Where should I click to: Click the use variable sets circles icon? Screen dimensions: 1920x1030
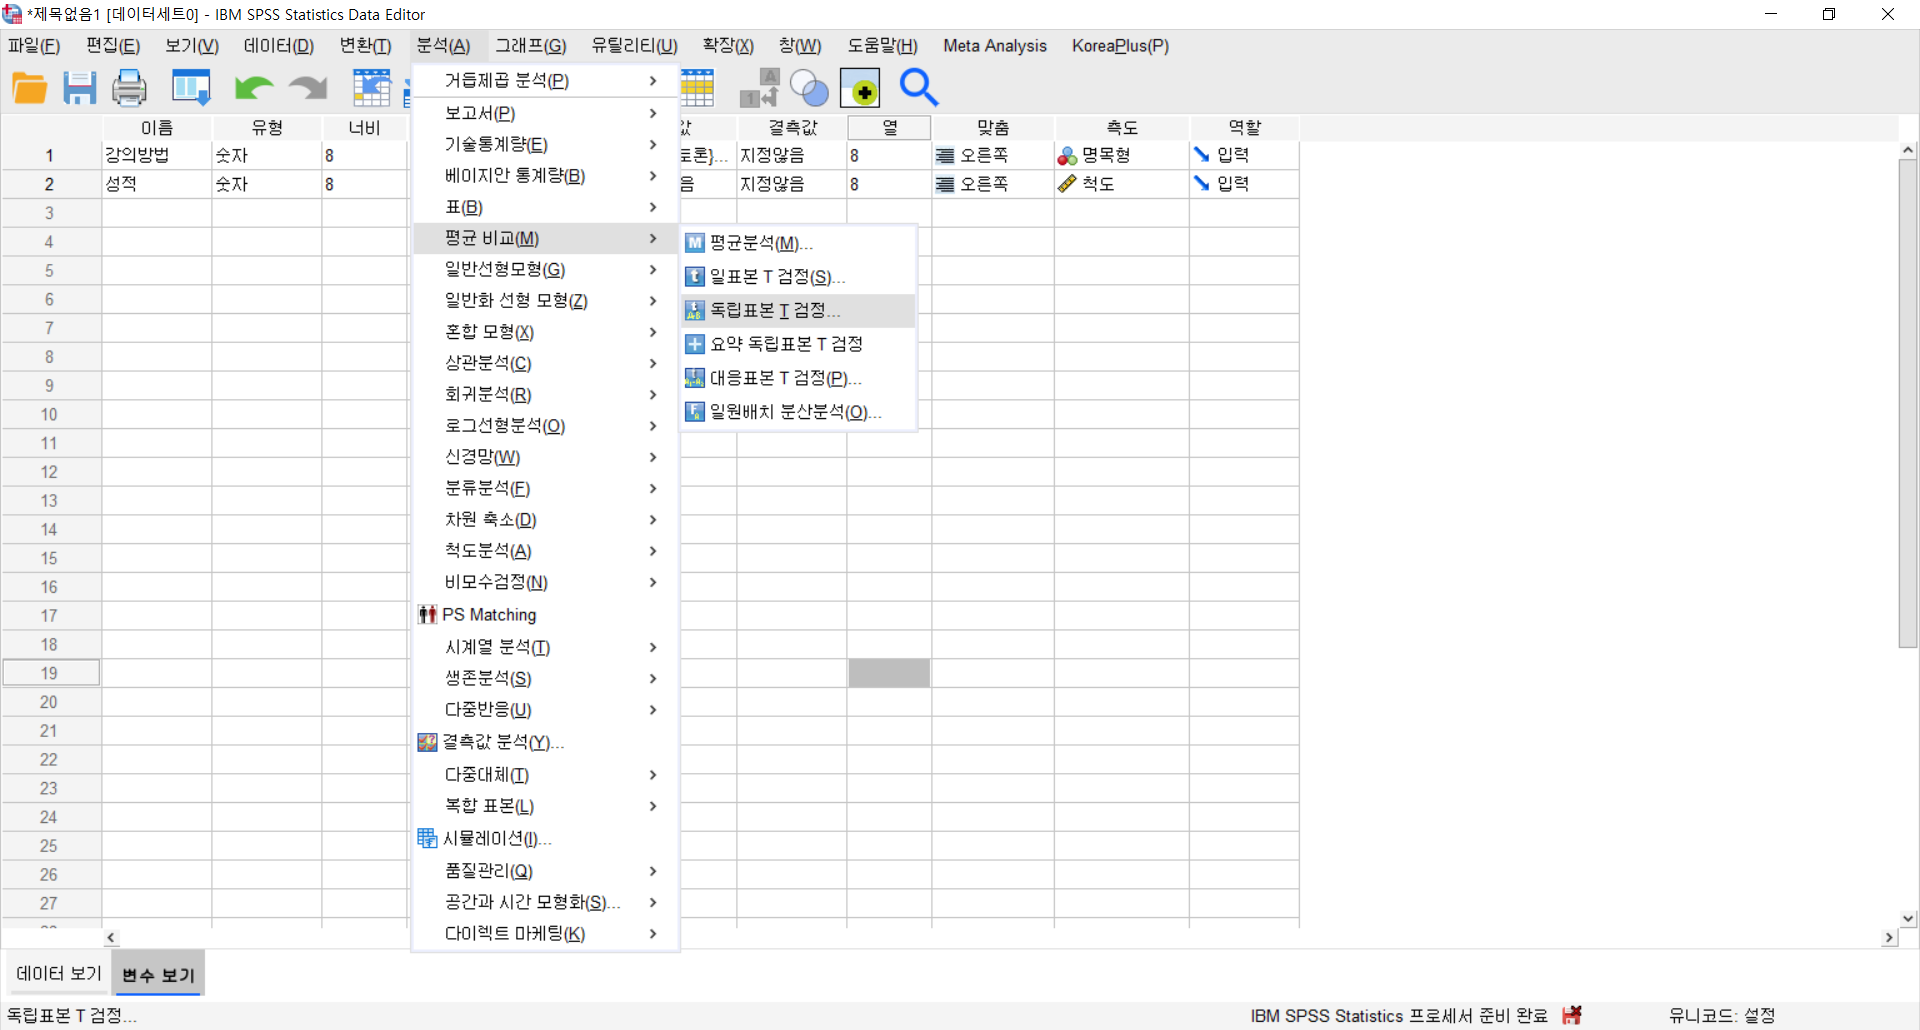809,89
